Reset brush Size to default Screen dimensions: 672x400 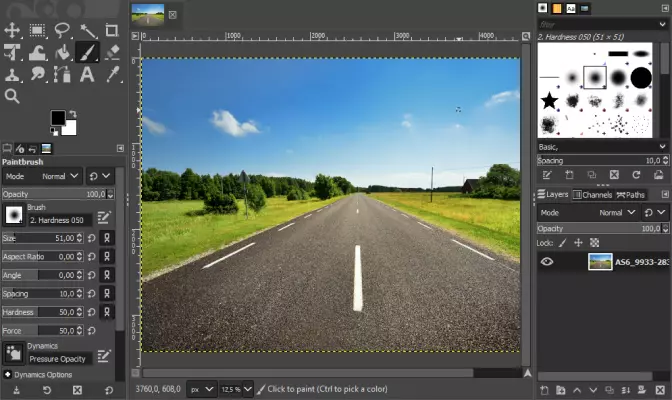(91, 238)
